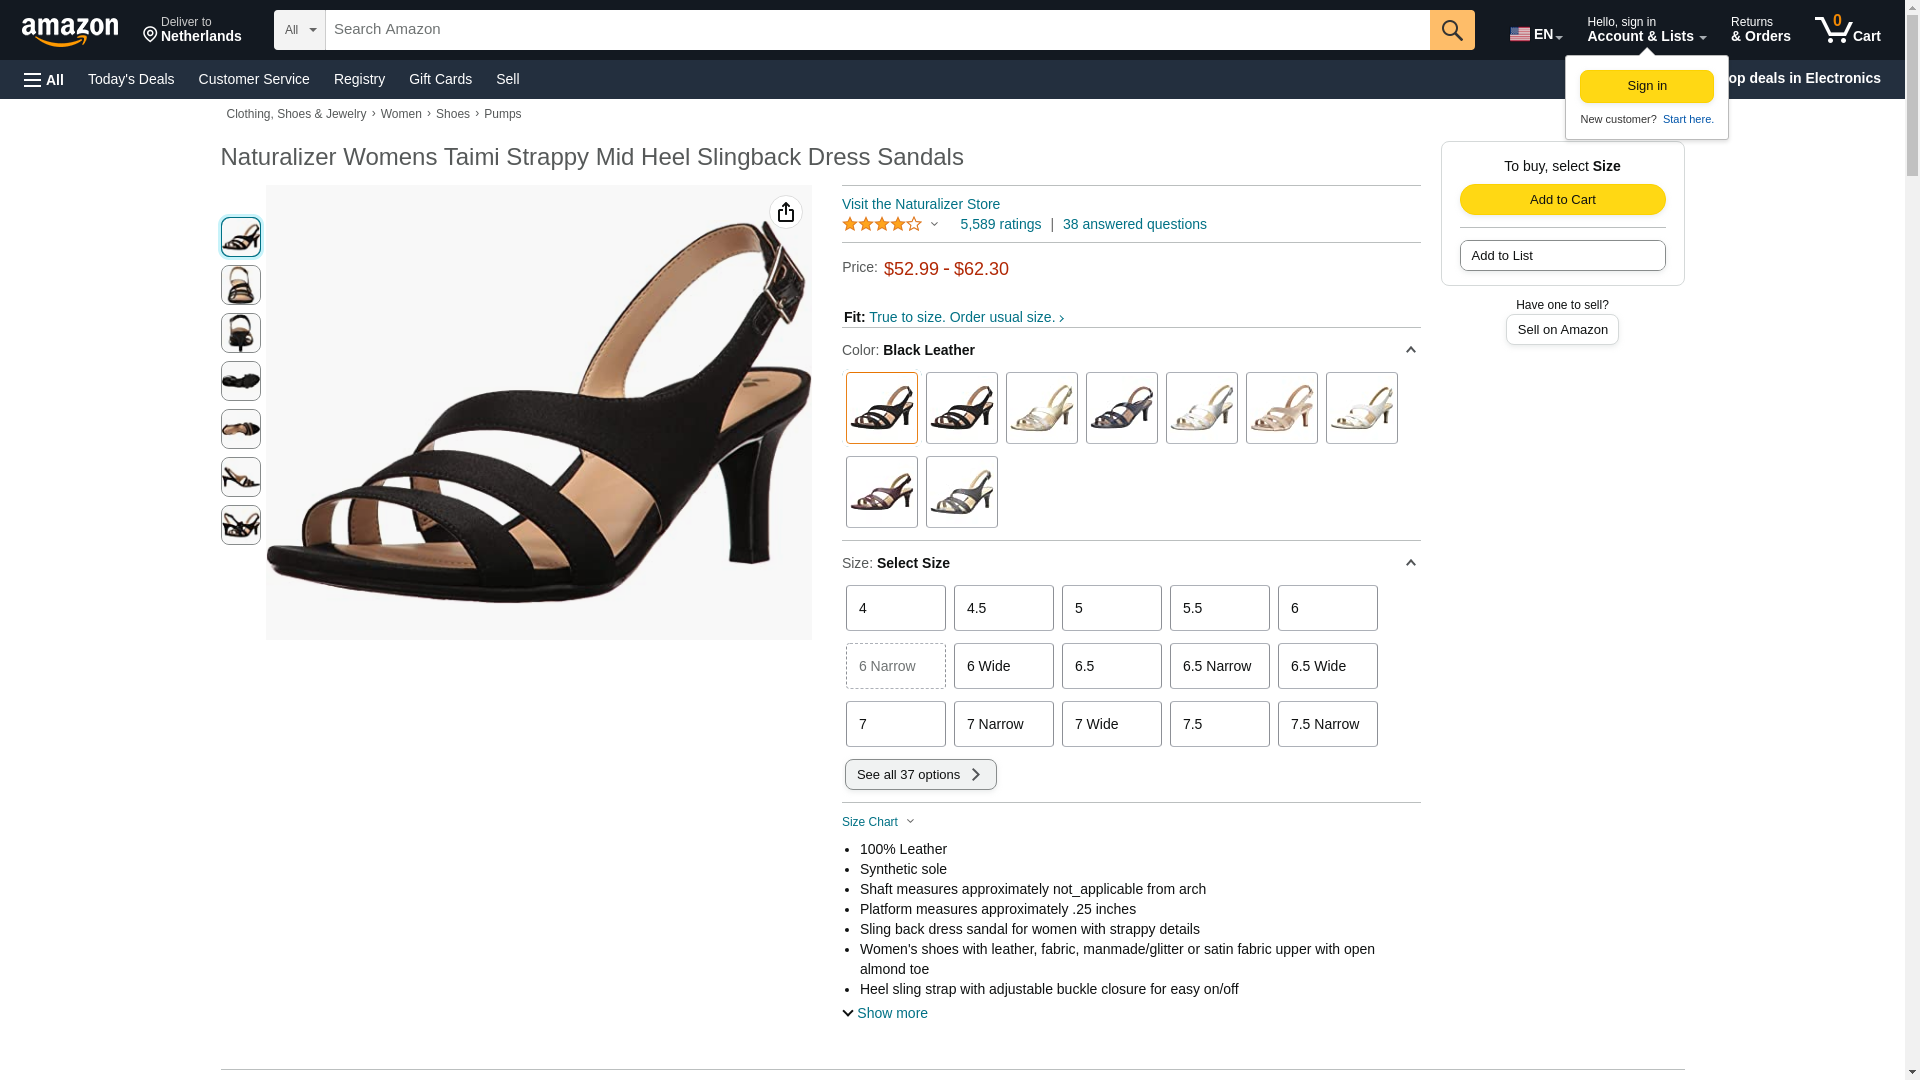Visit the Naturalizer Store link
Viewport: 1920px width, 1080px height.
(920, 204)
